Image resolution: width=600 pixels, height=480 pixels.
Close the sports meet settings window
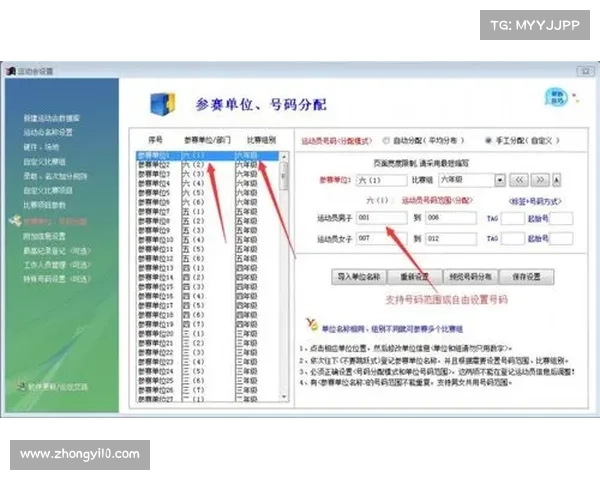585,71
